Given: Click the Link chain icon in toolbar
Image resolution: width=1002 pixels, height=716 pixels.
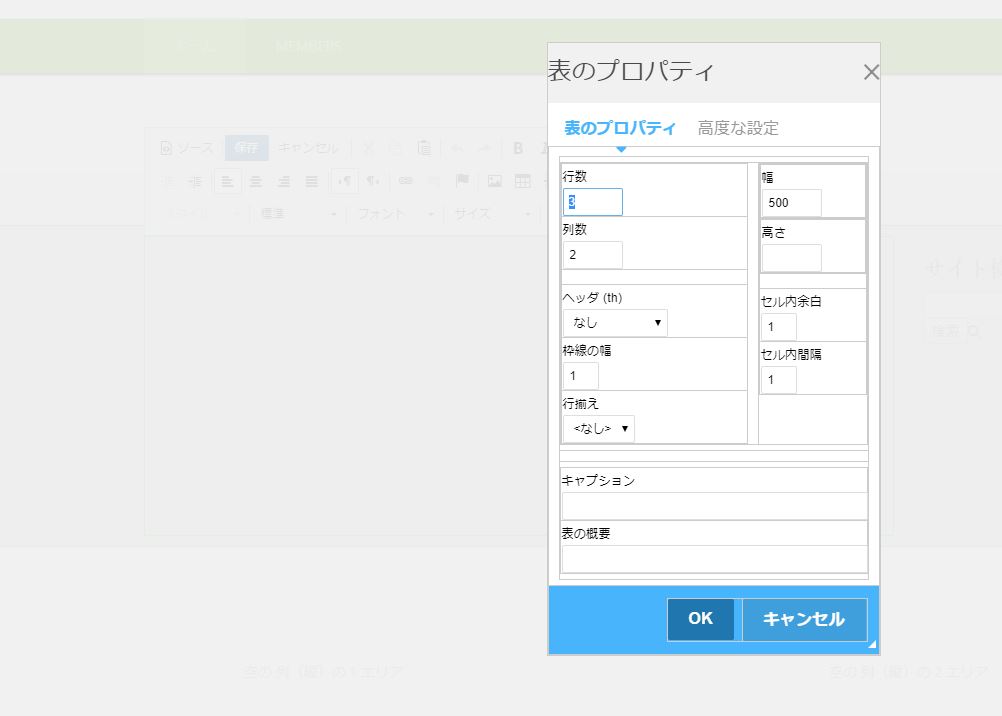Looking at the screenshot, I should [406, 181].
